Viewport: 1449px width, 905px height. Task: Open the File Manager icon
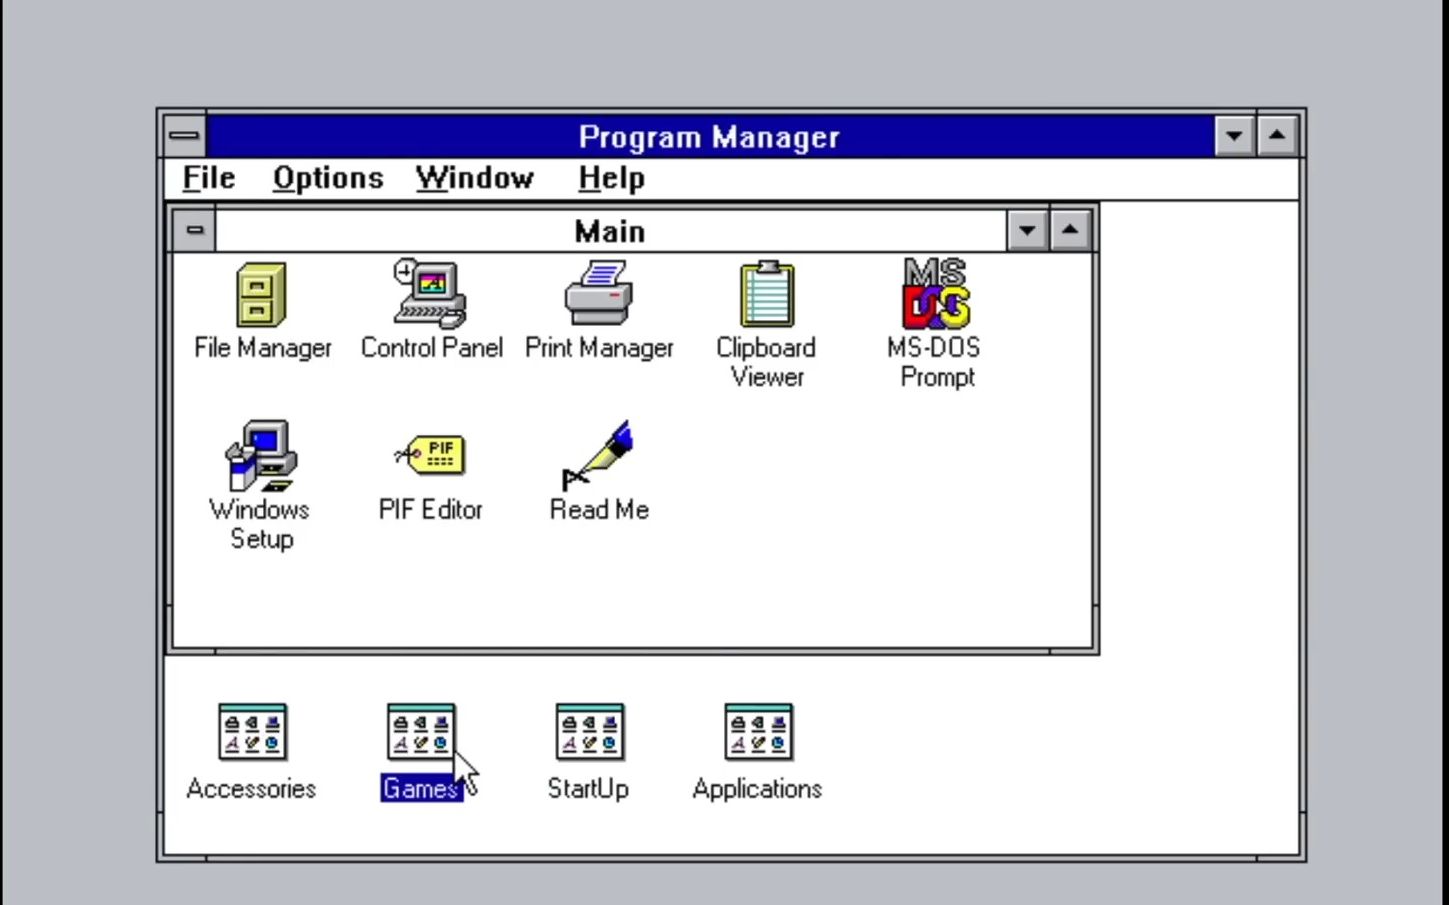click(x=261, y=295)
